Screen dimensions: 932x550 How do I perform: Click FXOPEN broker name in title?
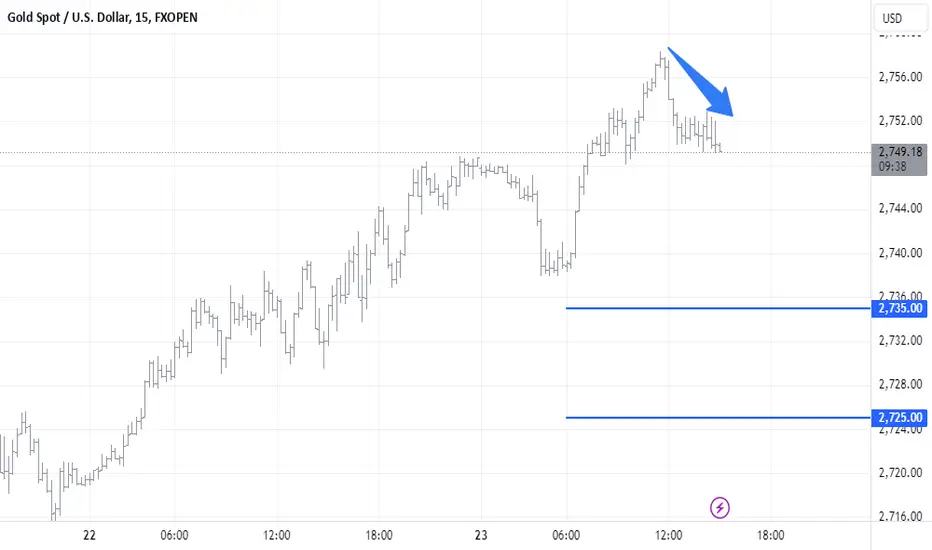176,17
